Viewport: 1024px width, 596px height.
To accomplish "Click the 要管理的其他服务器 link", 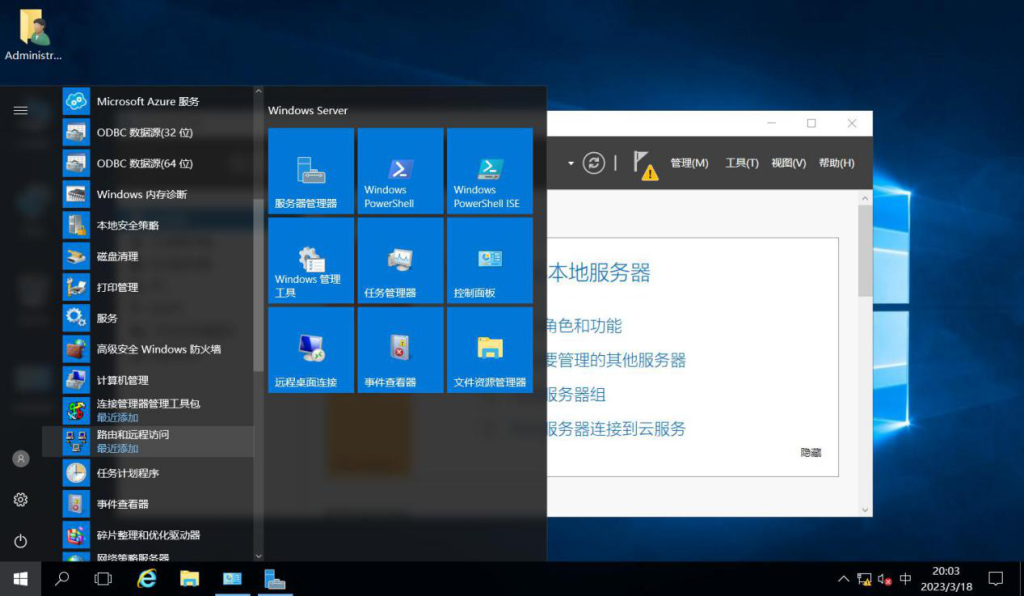I will coord(616,360).
